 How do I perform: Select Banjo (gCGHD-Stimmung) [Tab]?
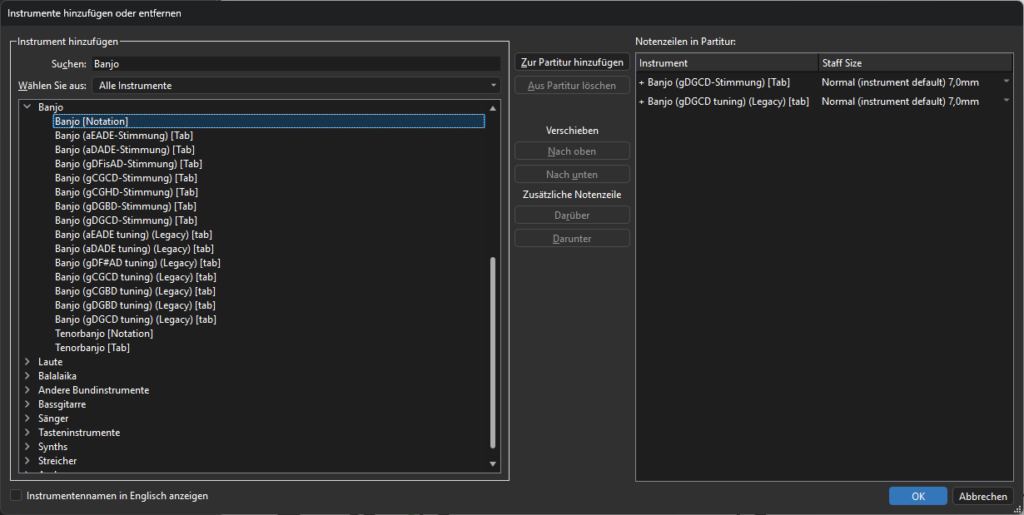tap(126, 192)
